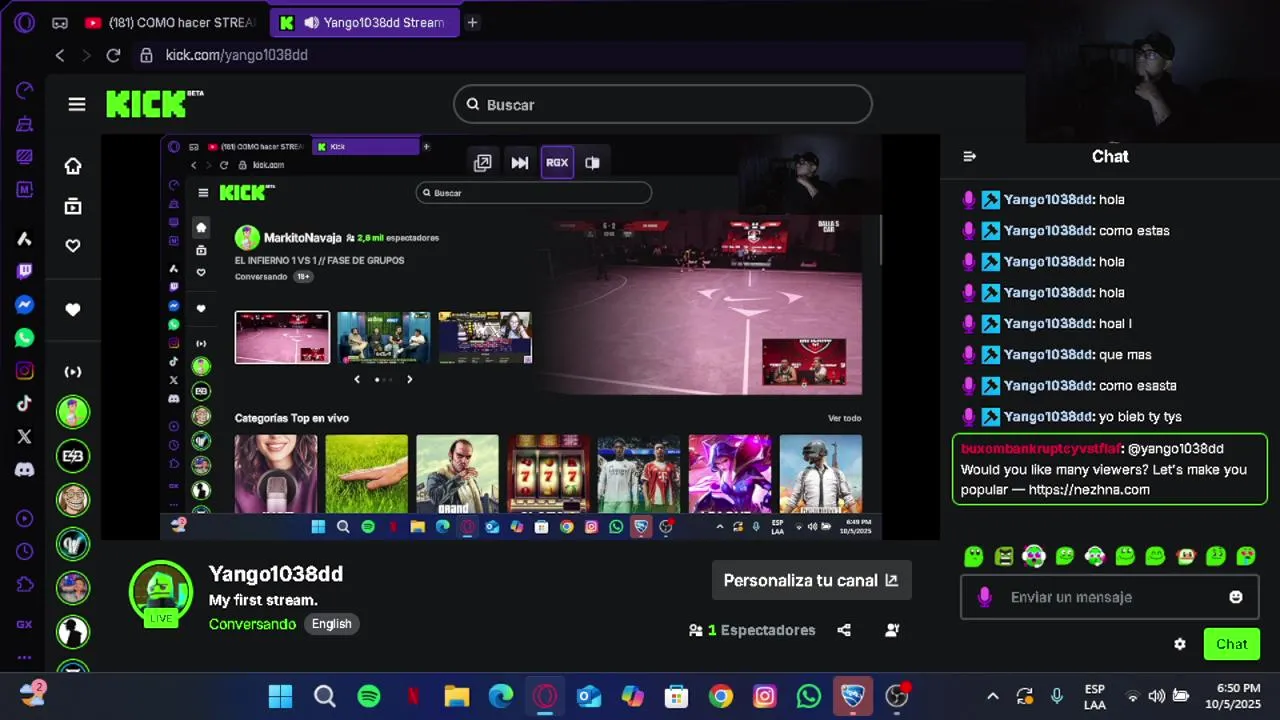Viewport: 1280px width, 720px height.
Task: Click the buxombankruptcyvstfiaf username in chat
Action: [1042, 448]
